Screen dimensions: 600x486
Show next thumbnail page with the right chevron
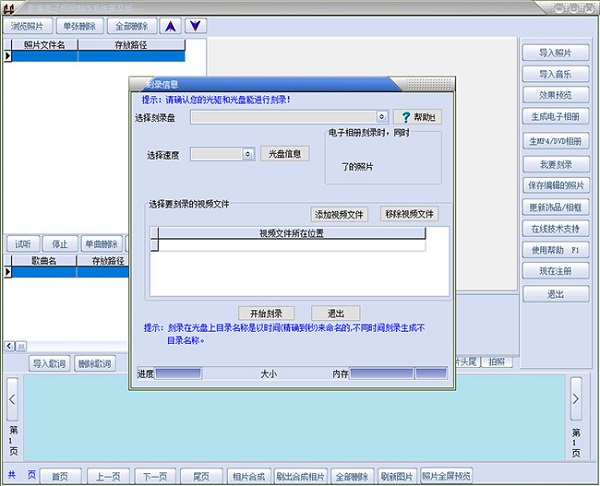click(x=576, y=399)
